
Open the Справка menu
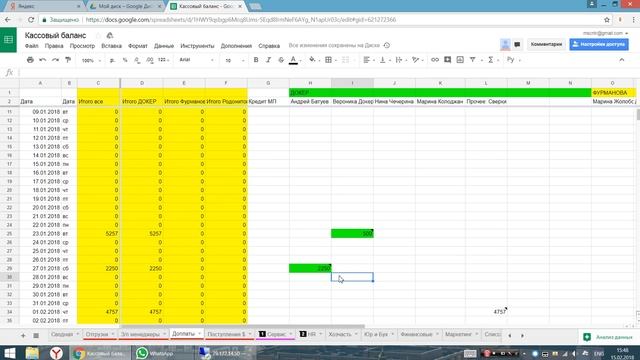click(269, 46)
